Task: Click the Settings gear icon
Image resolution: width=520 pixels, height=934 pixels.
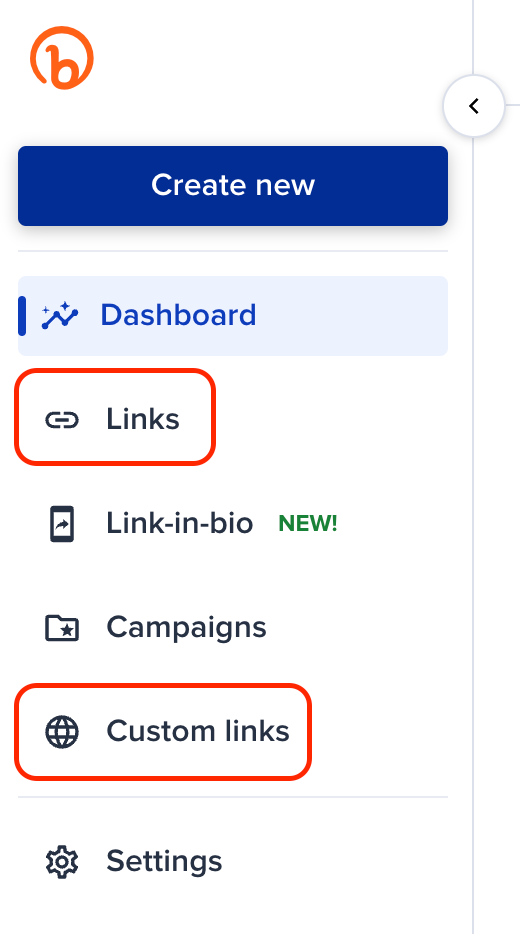Action: pyautogui.click(x=62, y=861)
